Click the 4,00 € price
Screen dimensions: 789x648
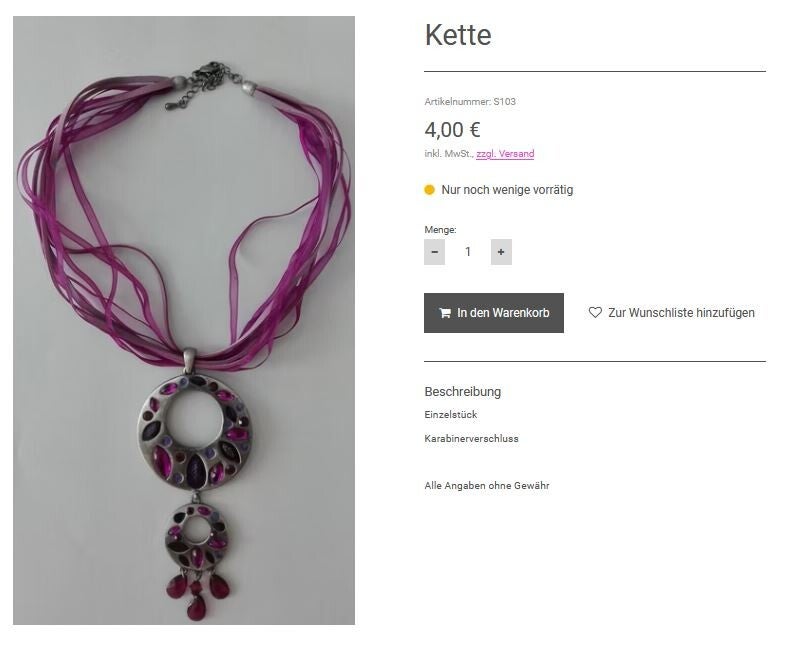(452, 130)
